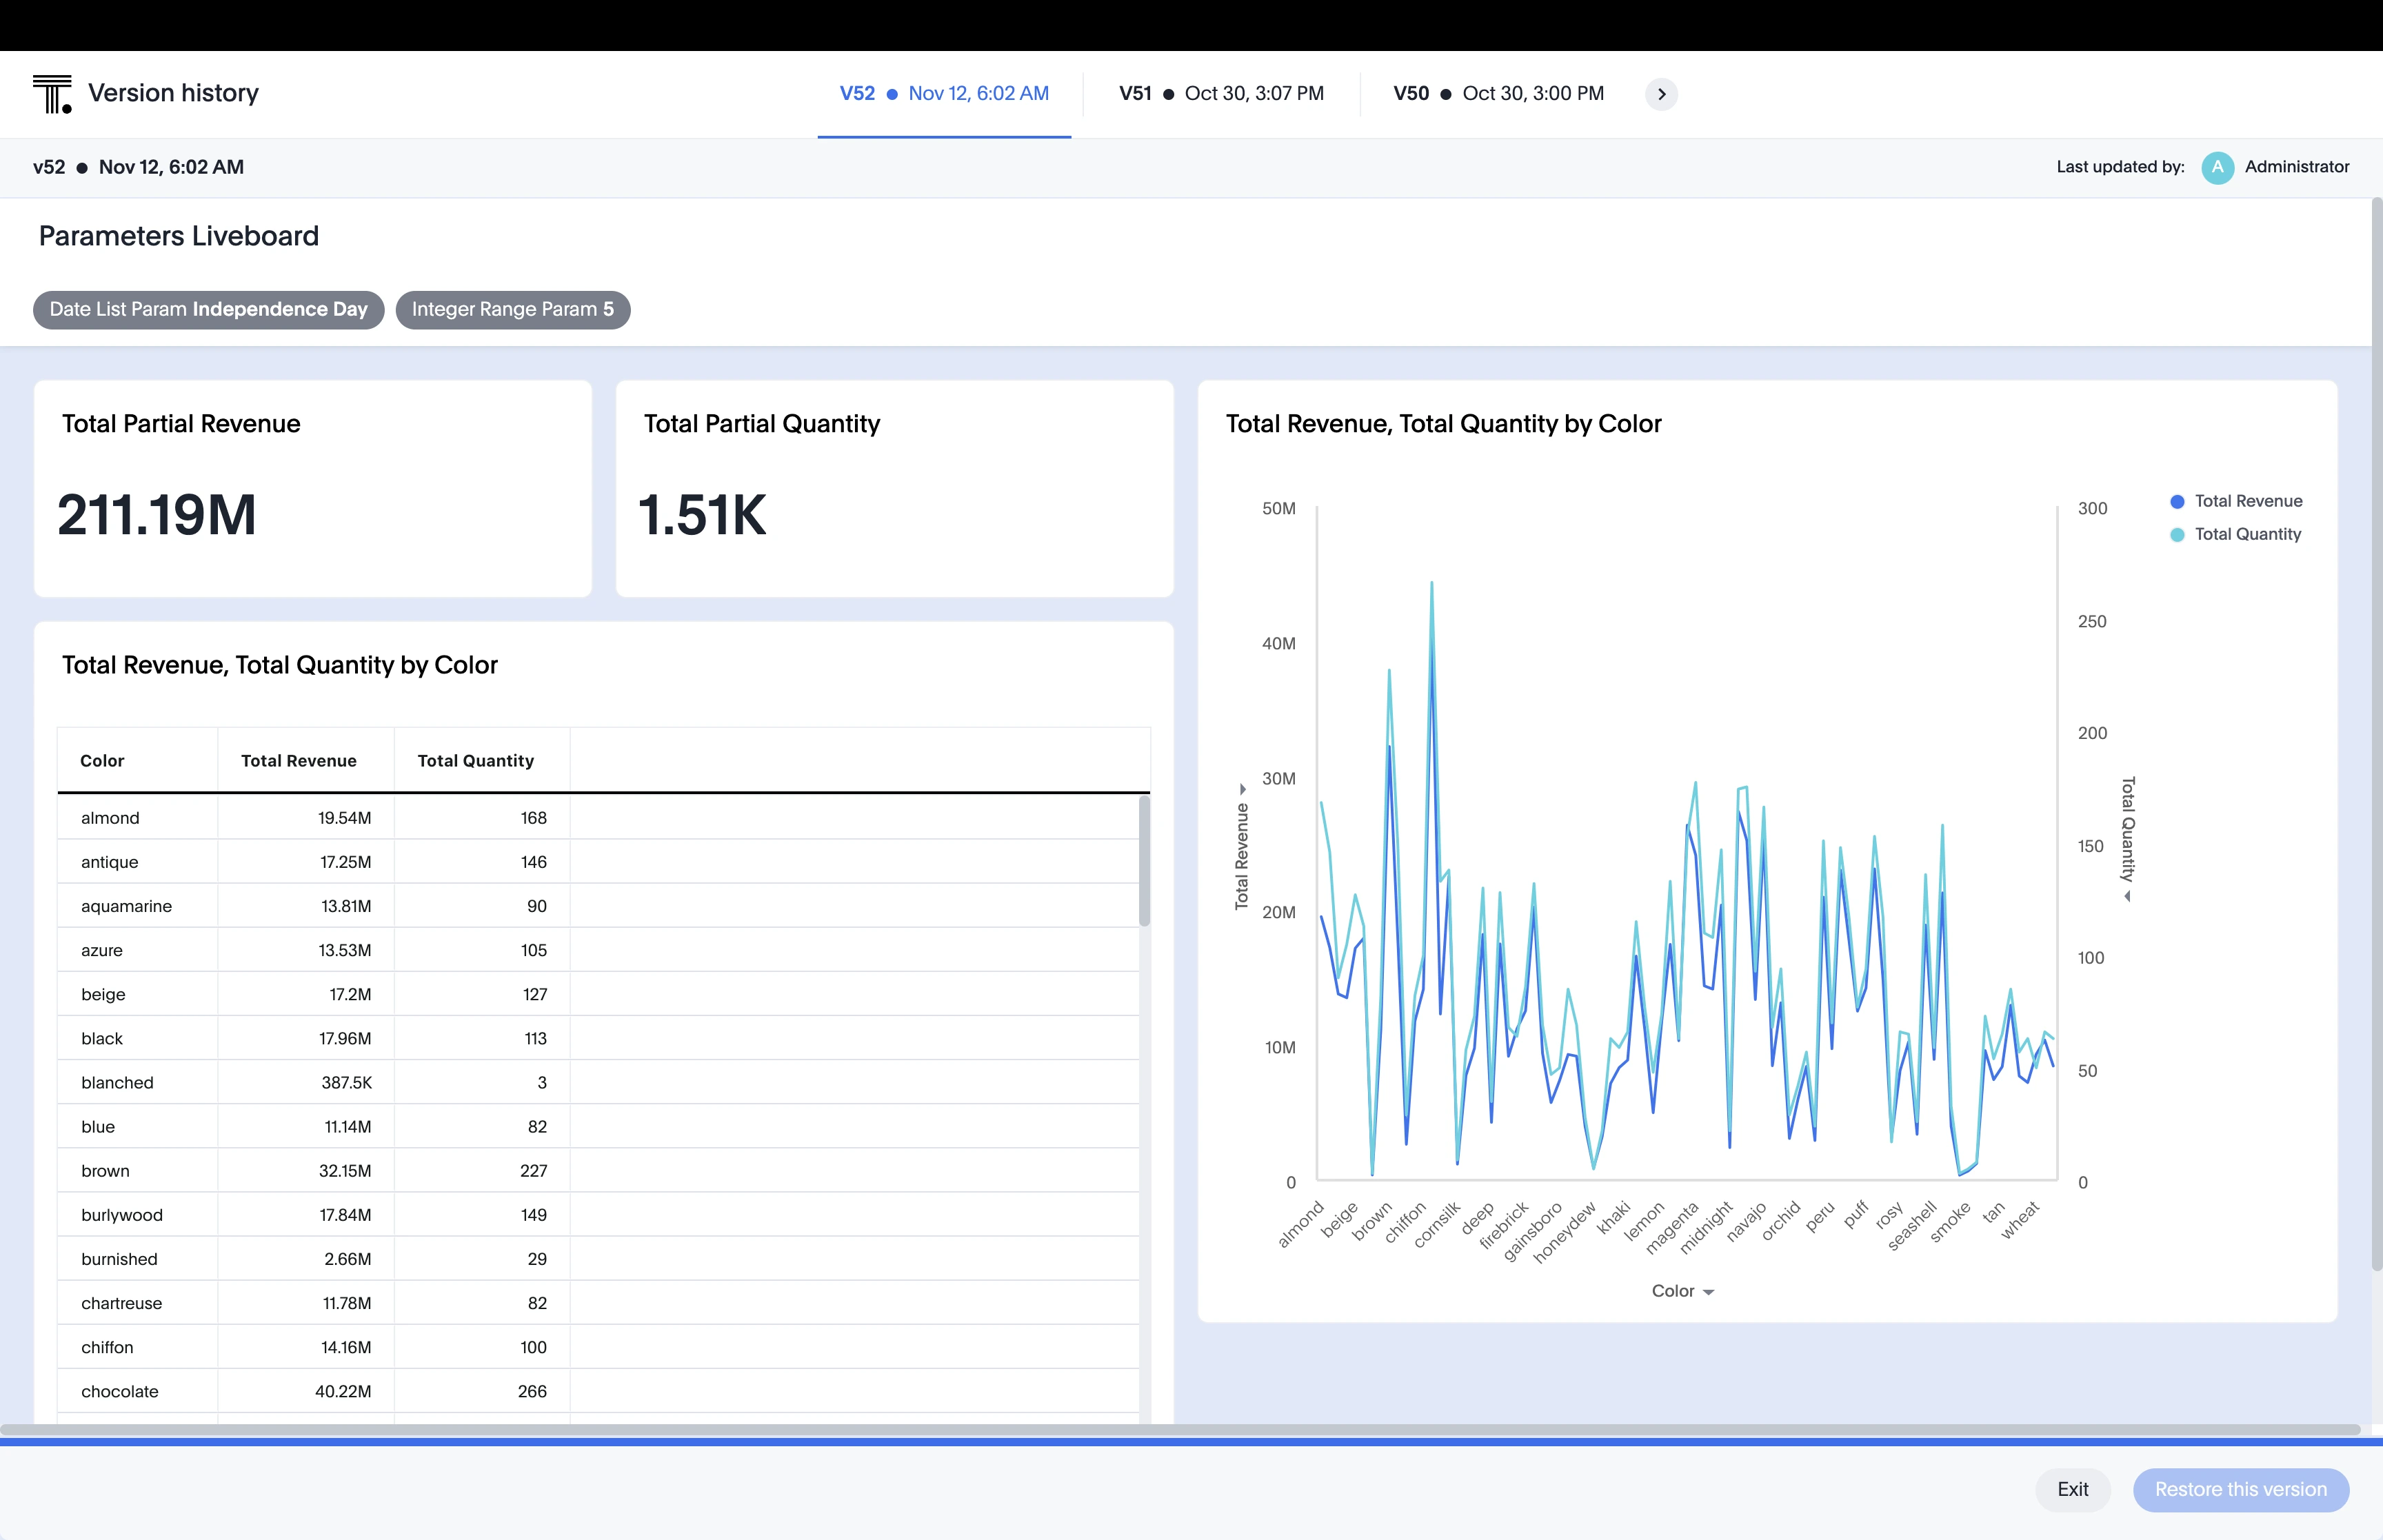Click the Color column header

point(103,761)
